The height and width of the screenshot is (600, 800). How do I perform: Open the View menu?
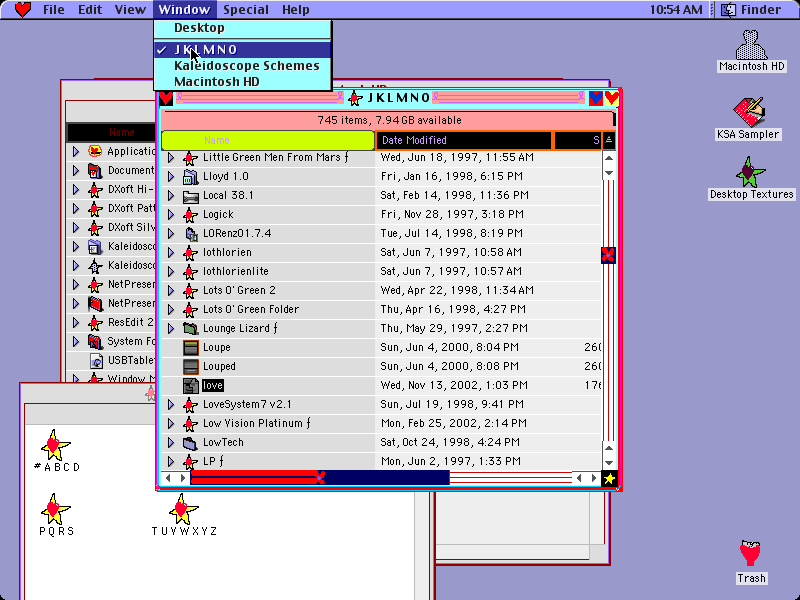pyautogui.click(x=130, y=10)
